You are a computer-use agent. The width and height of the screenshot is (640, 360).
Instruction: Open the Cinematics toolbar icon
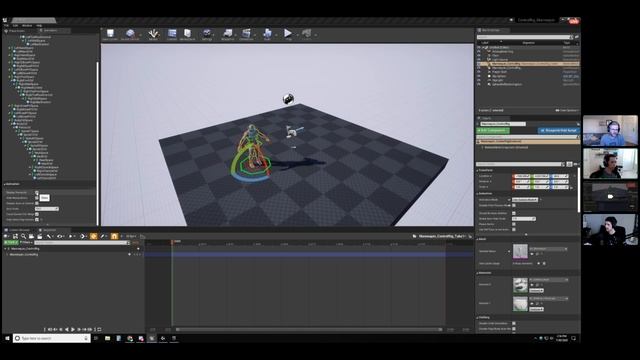(x=246, y=34)
